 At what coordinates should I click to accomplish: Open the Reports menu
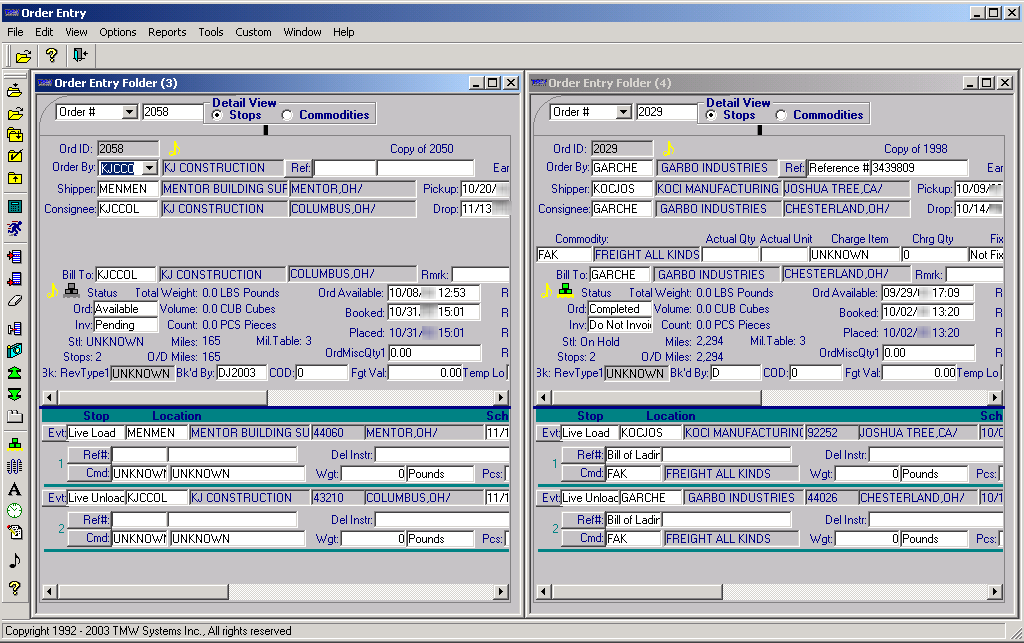tap(167, 32)
